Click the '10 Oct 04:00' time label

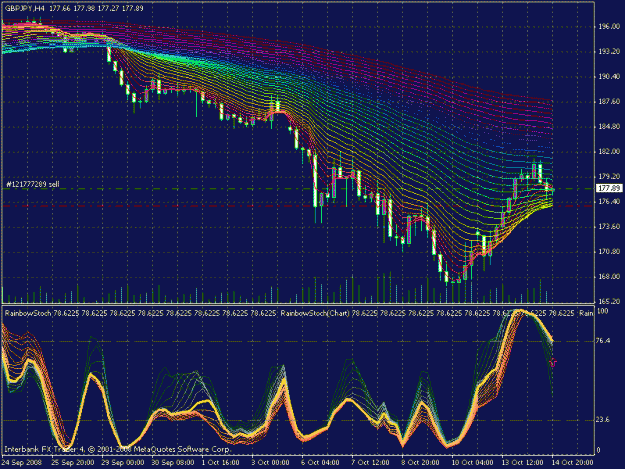click(x=472, y=463)
